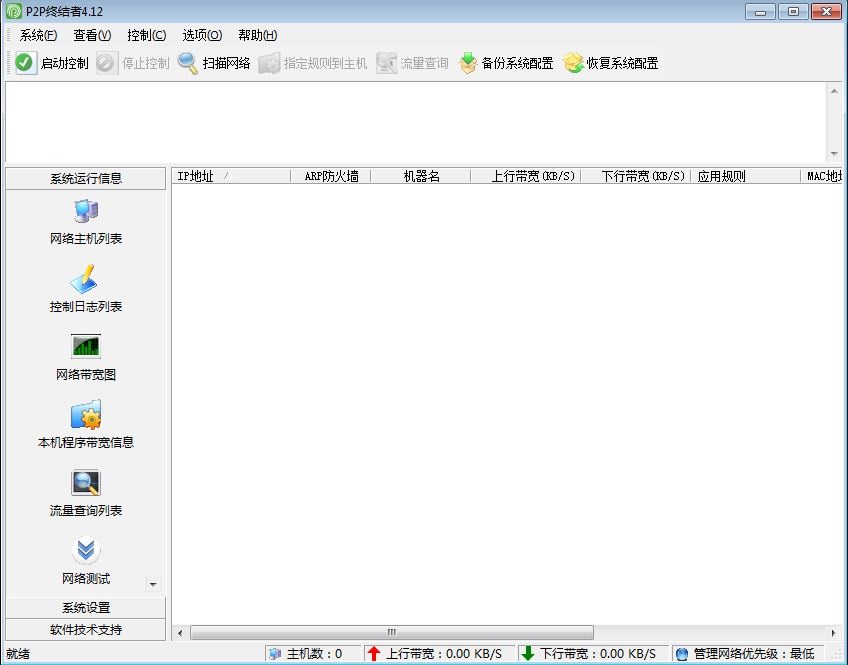
Task: Open the 选项(O) menu
Action: [201, 35]
